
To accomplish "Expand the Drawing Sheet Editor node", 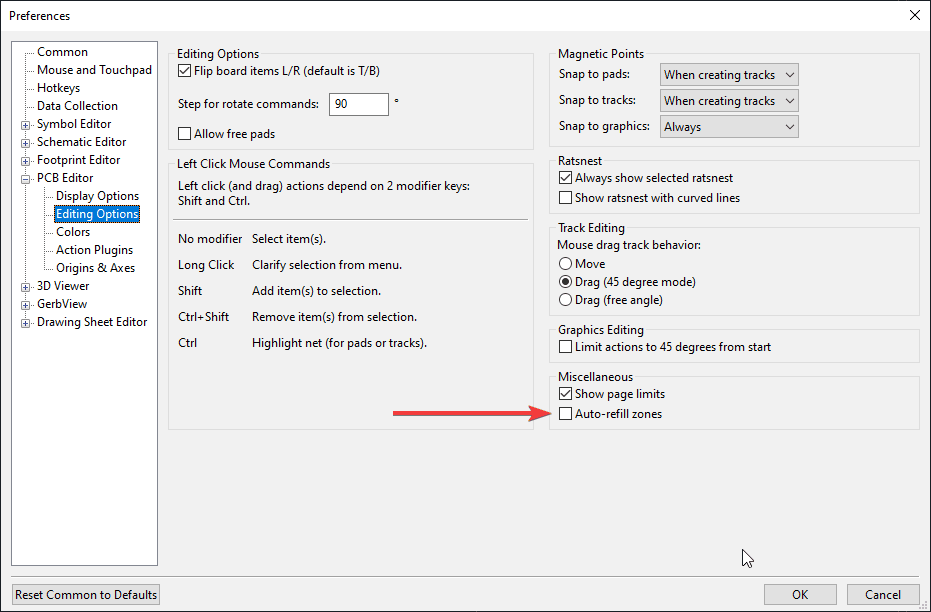I will point(26,323).
